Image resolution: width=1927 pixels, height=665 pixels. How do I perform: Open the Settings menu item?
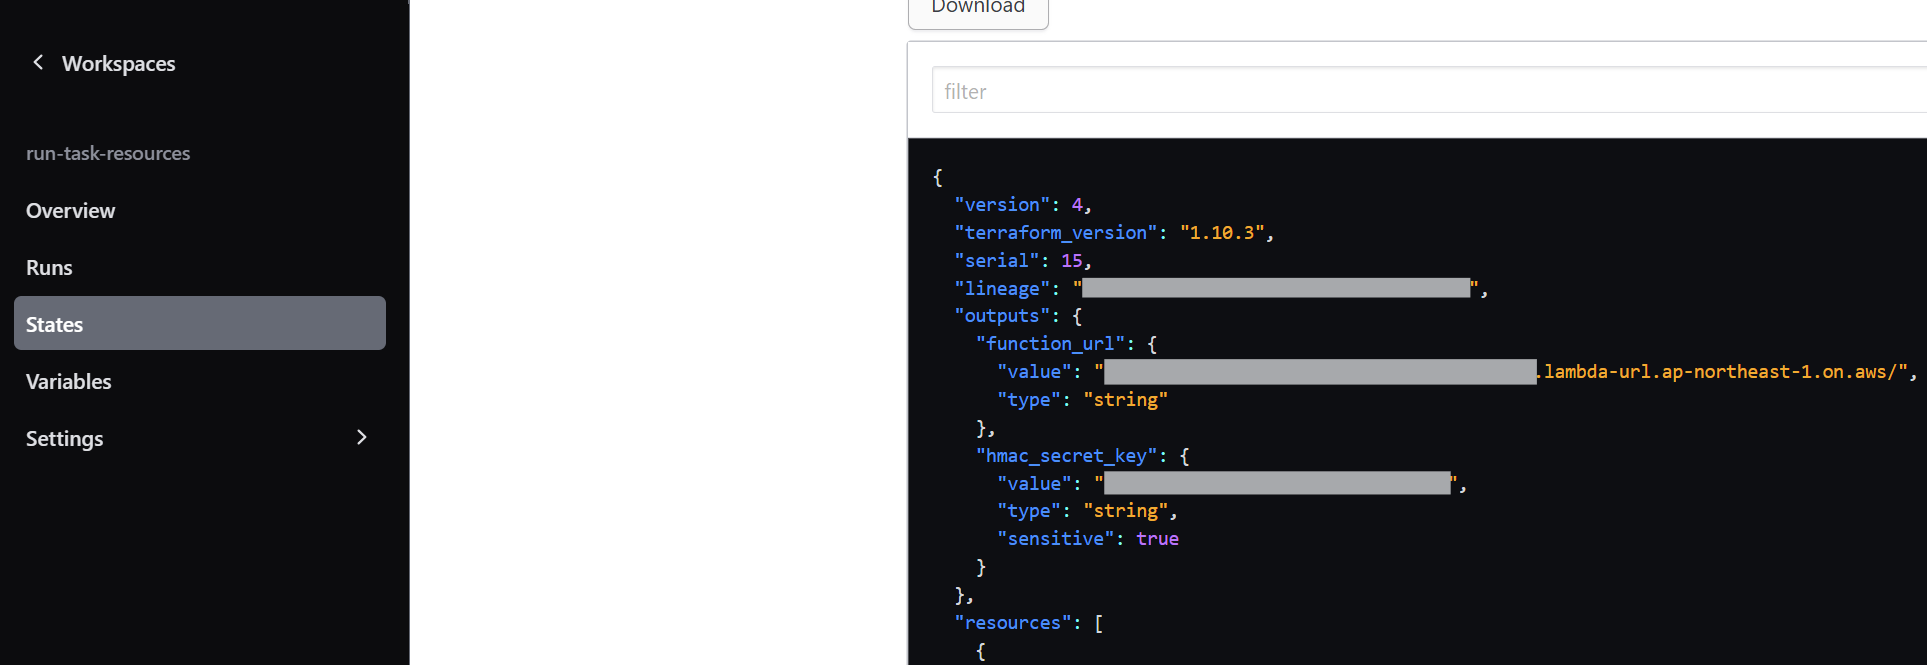click(64, 439)
